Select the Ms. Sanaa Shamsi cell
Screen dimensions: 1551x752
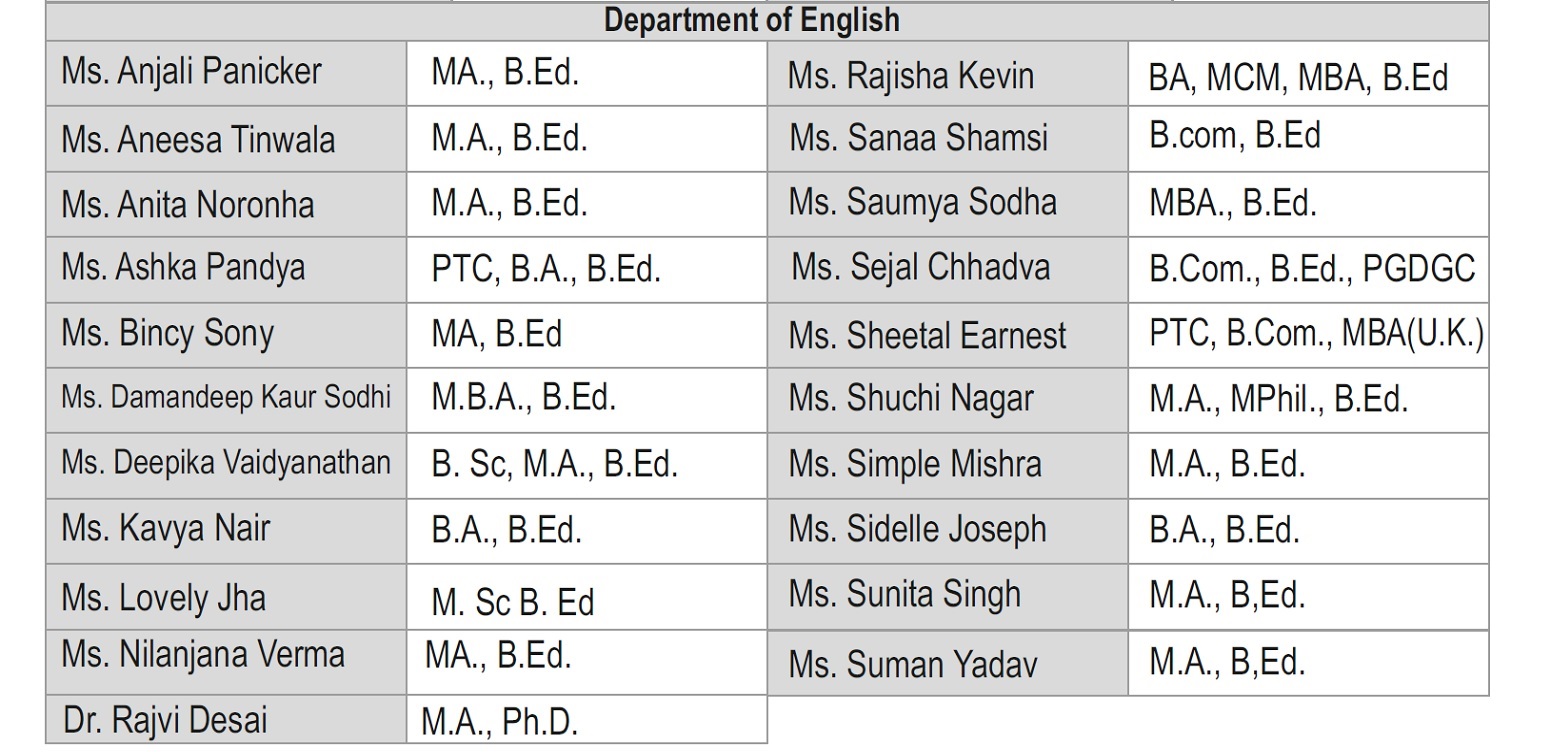[x=948, y=139]
